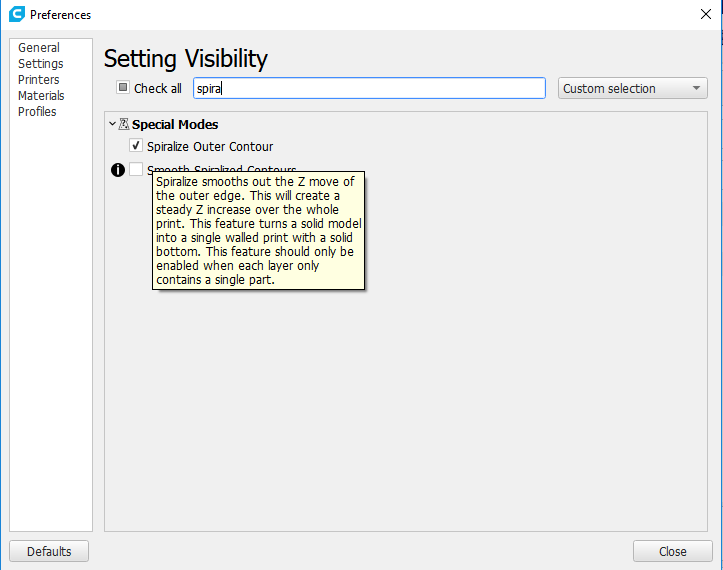
Task: Click the Cura logo in title bar
Action: 16,14
